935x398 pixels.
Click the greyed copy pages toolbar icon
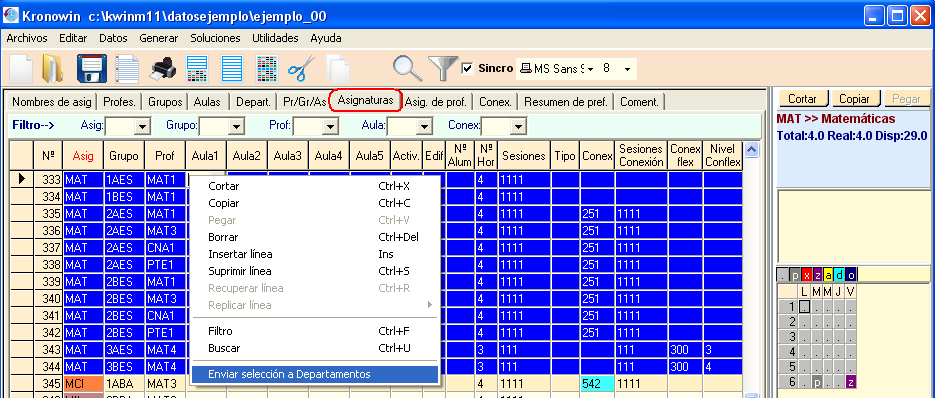click(x=338, y=68)
